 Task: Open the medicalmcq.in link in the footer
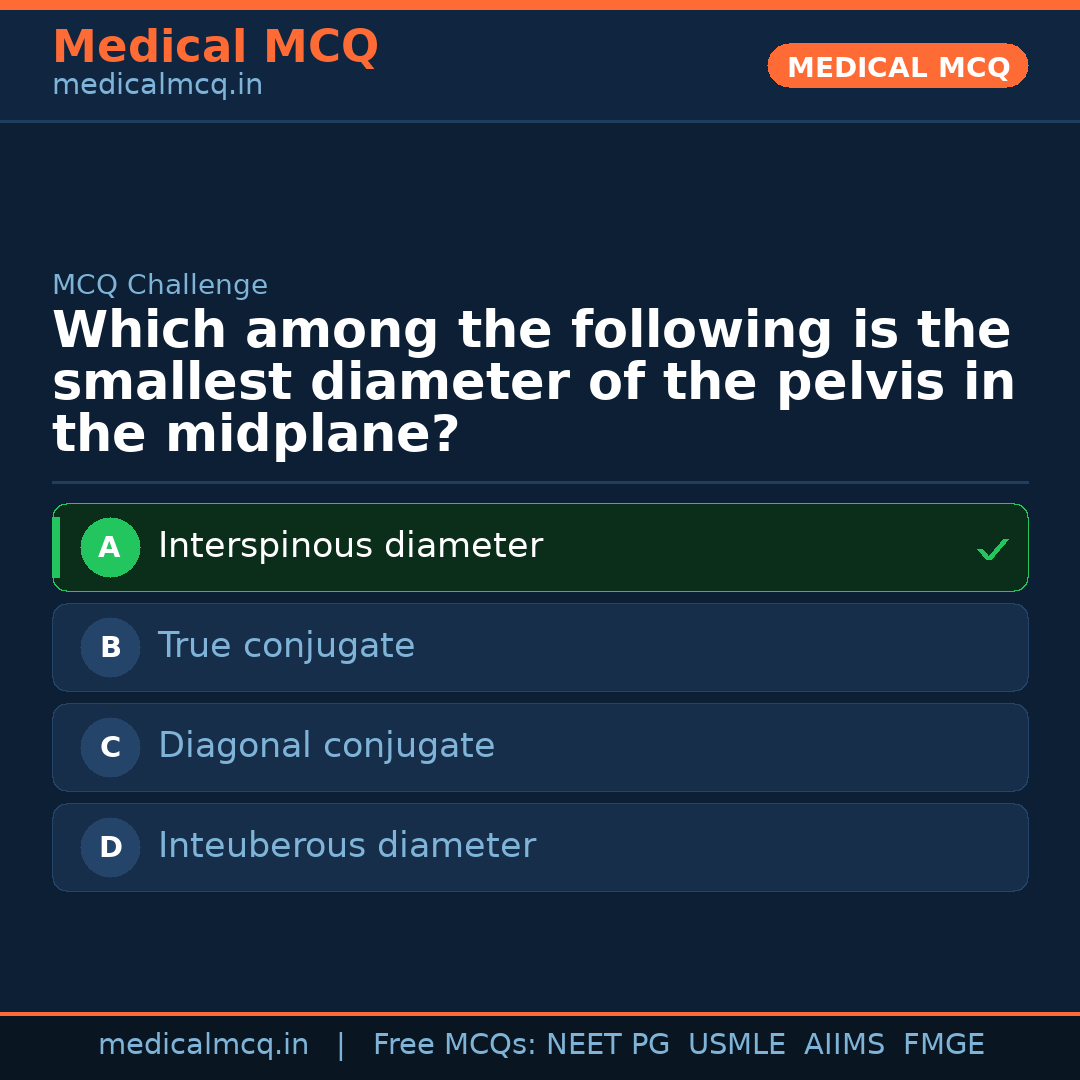point(203,1045)
